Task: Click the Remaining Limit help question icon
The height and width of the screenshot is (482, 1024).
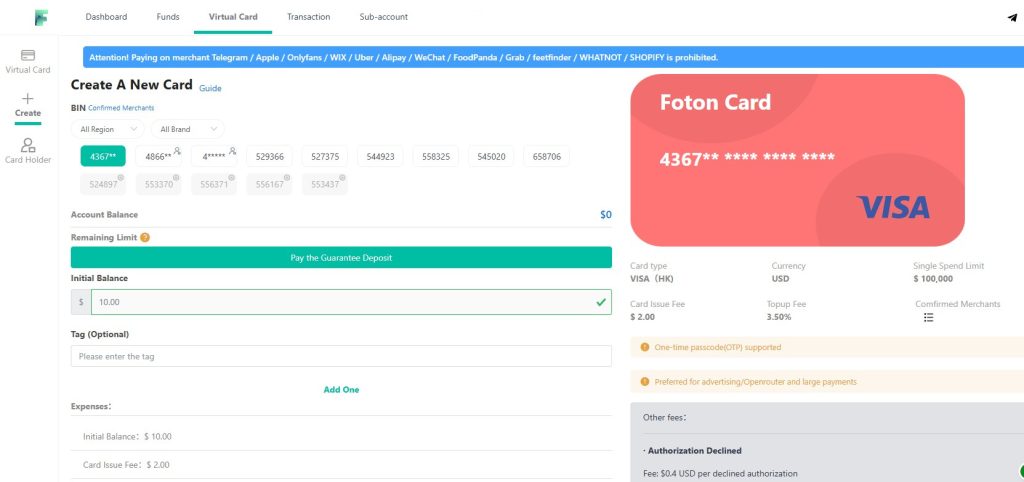Action: [145, 238]
